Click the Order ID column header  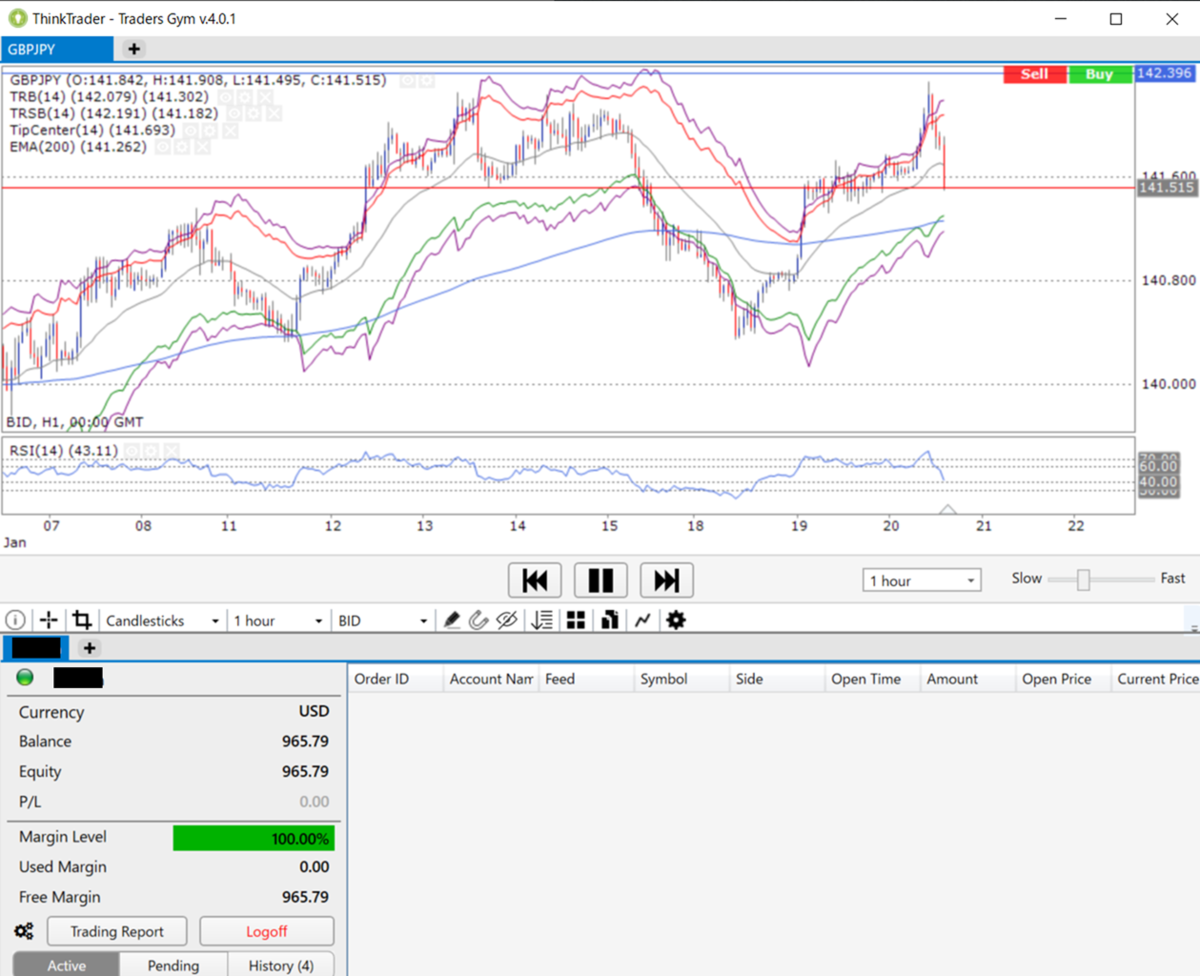point(396,679)
